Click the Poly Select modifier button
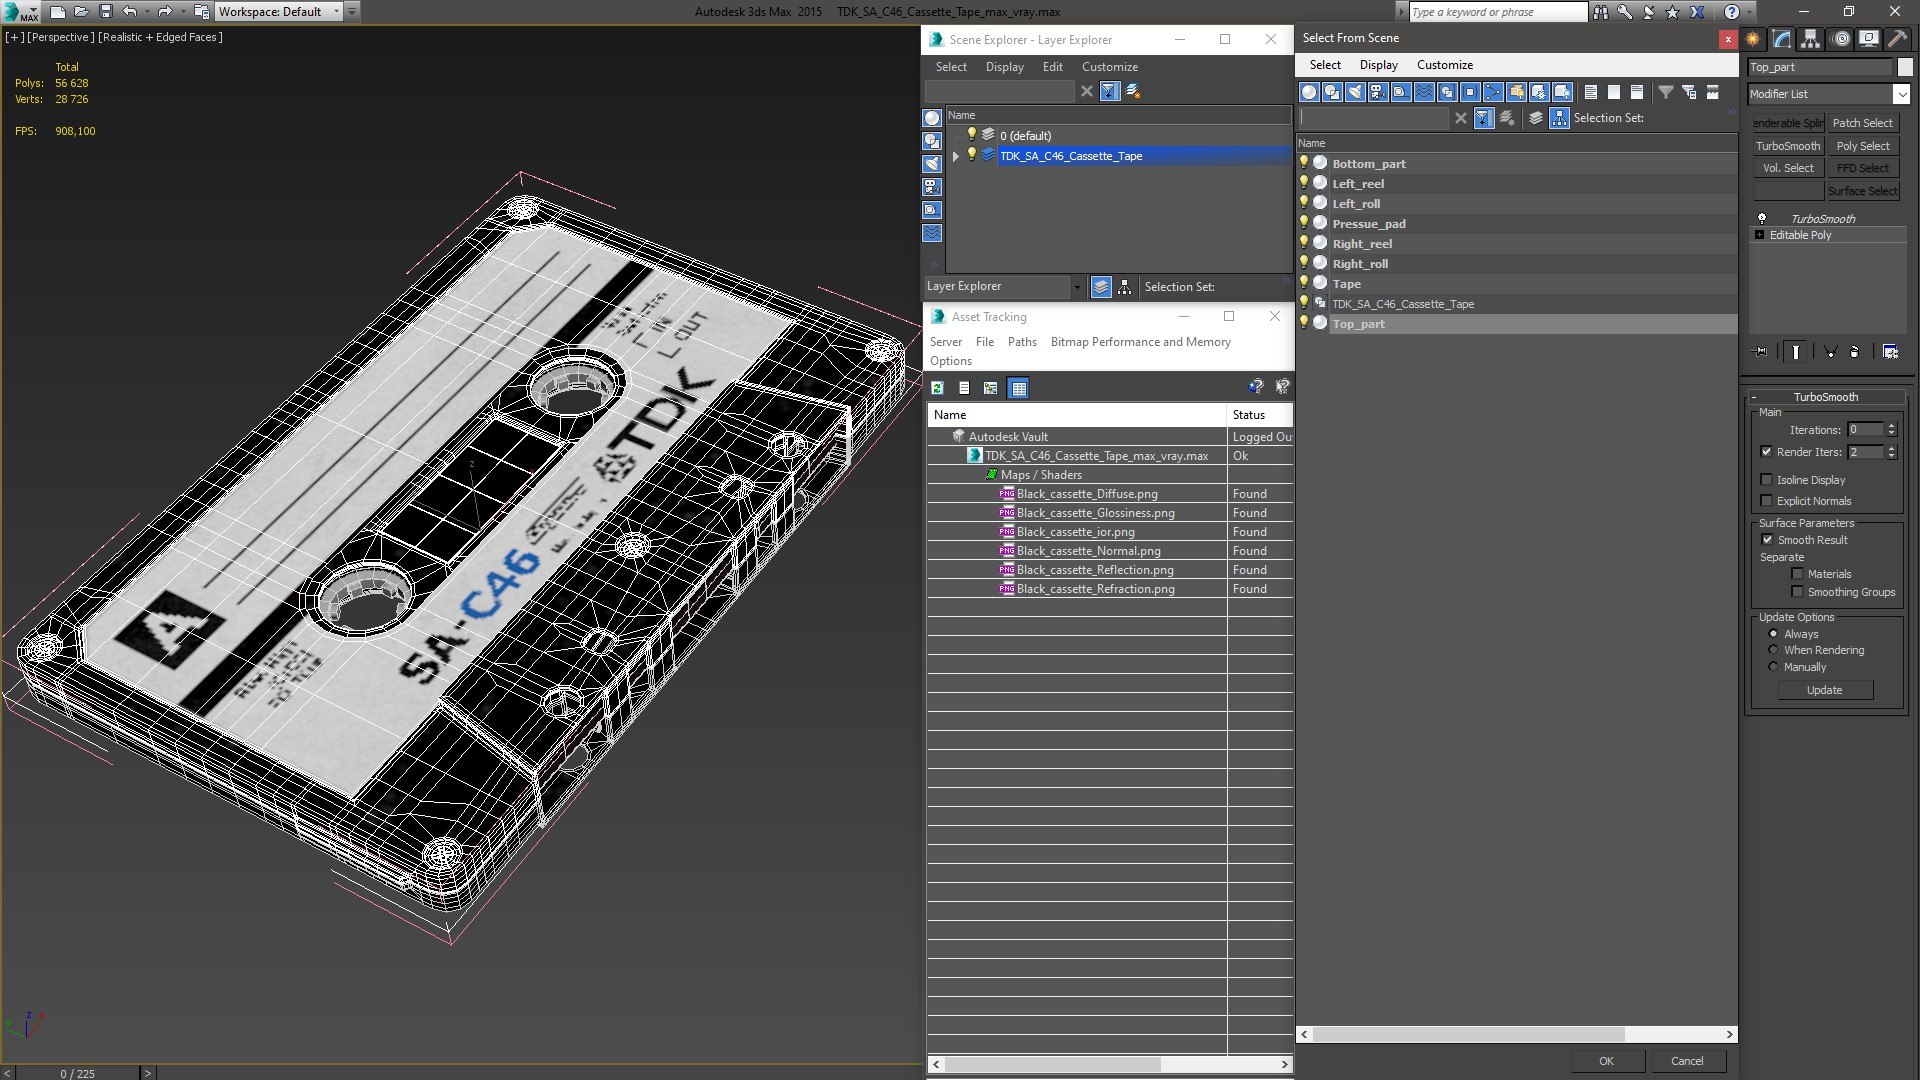Viewport: 1920px width, 1080px height. tap(1863, 146)
